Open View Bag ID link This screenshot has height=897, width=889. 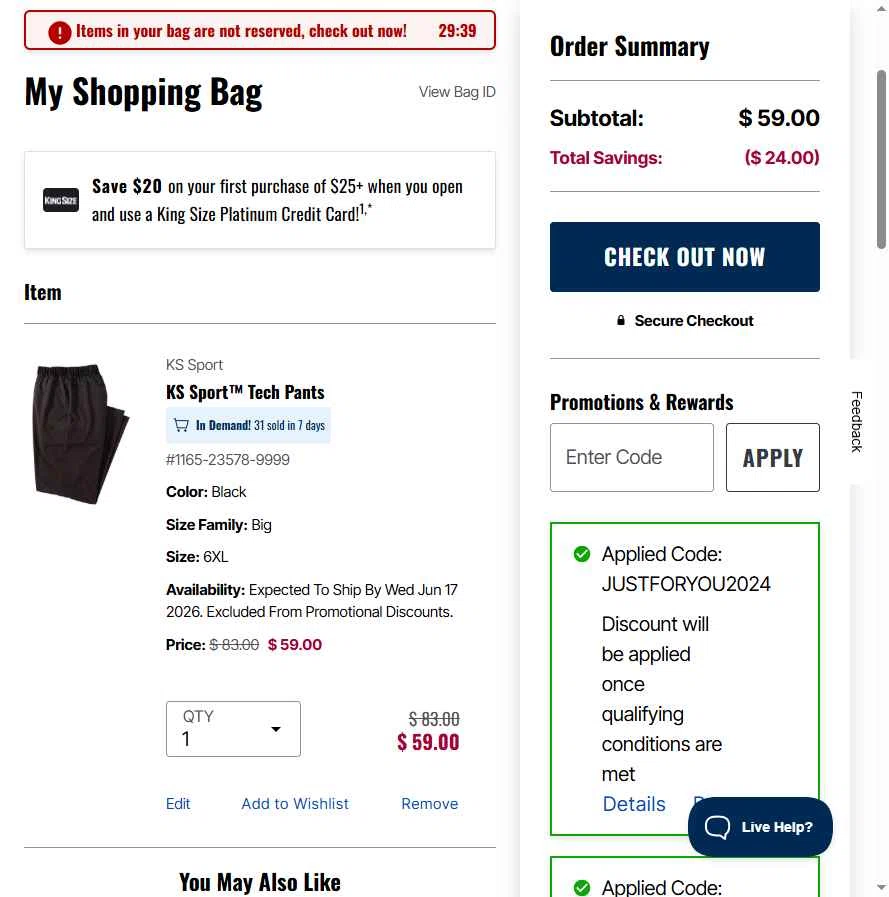457,92
